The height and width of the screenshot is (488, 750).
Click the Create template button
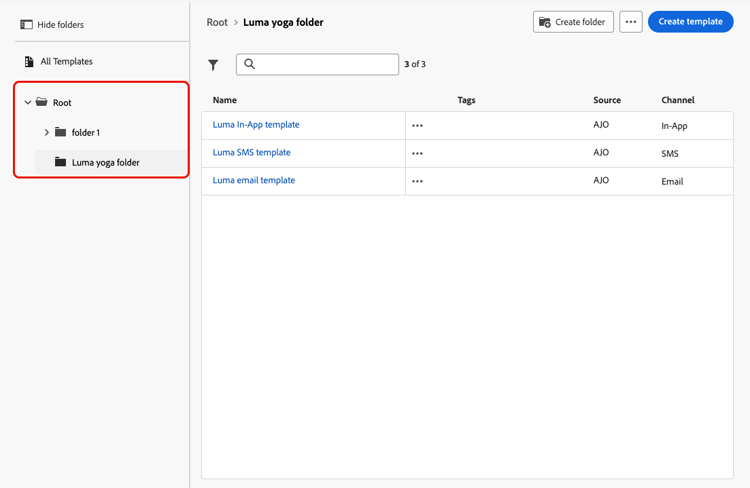pyautogui.click(x=690, y=22)
